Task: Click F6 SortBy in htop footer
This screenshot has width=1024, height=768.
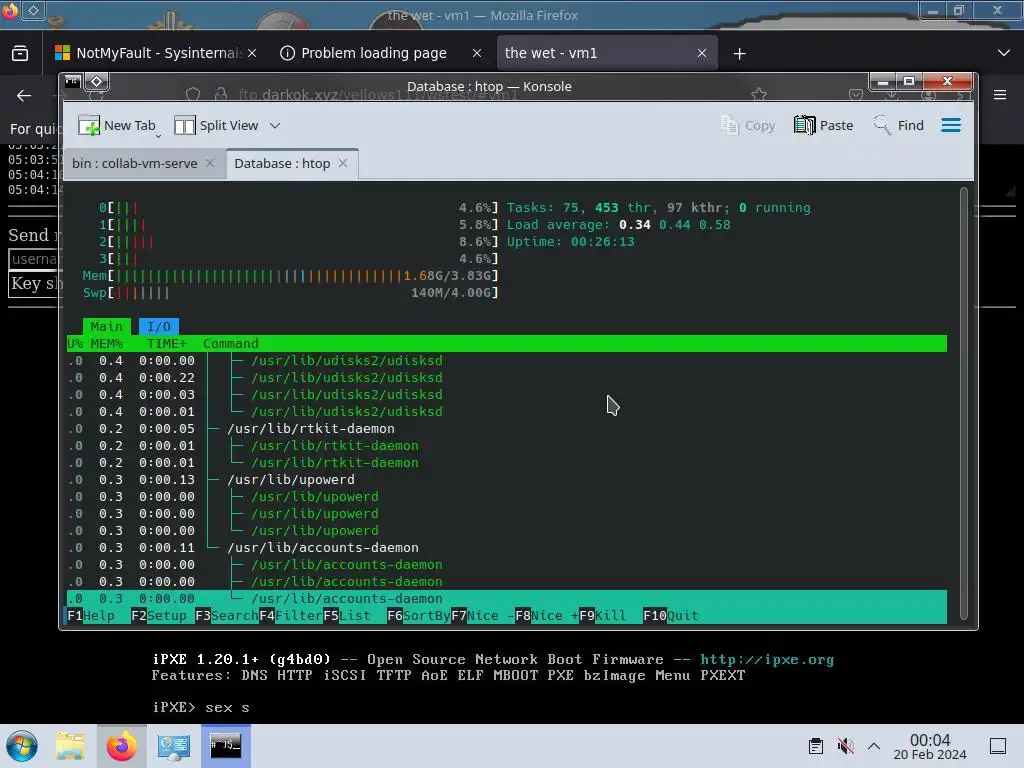Action: pos(419,616)
